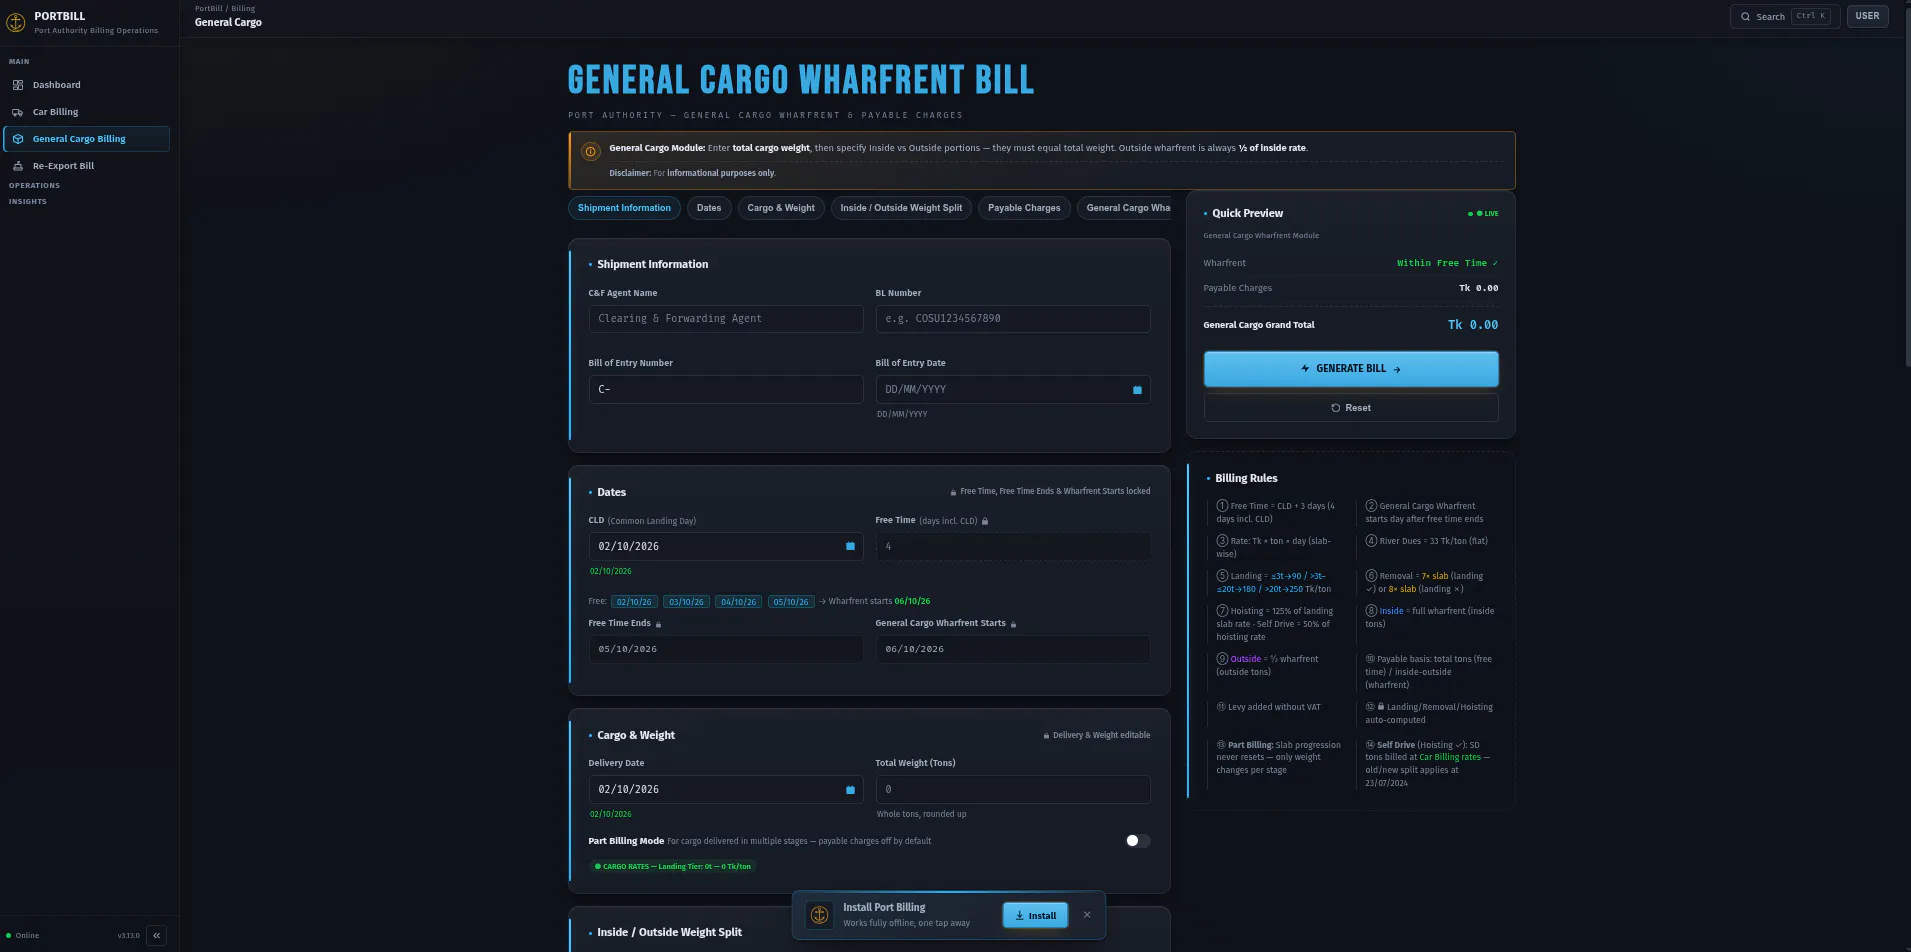Click the PortBill breadcrumb link

coord(209,8)
